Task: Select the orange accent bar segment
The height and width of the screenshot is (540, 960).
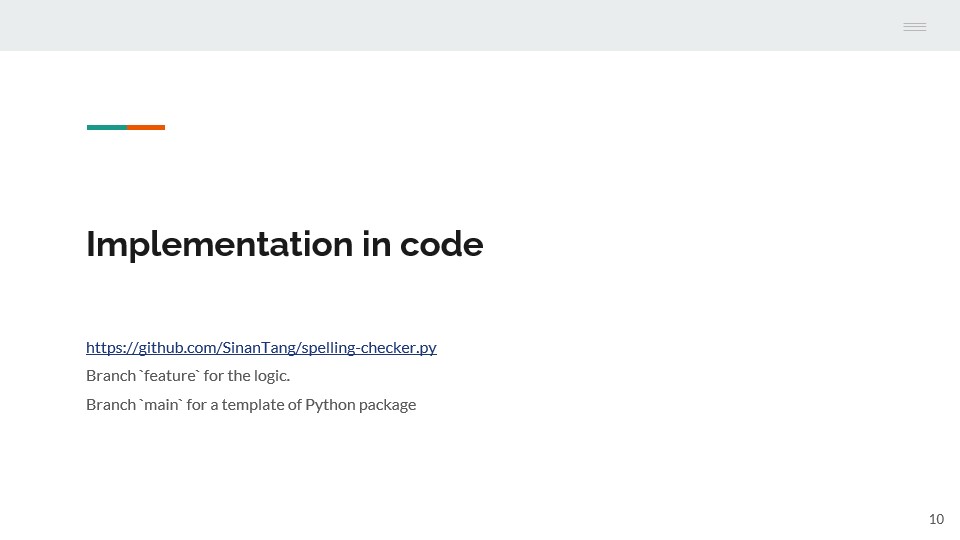Action: [x=146, y=127]
